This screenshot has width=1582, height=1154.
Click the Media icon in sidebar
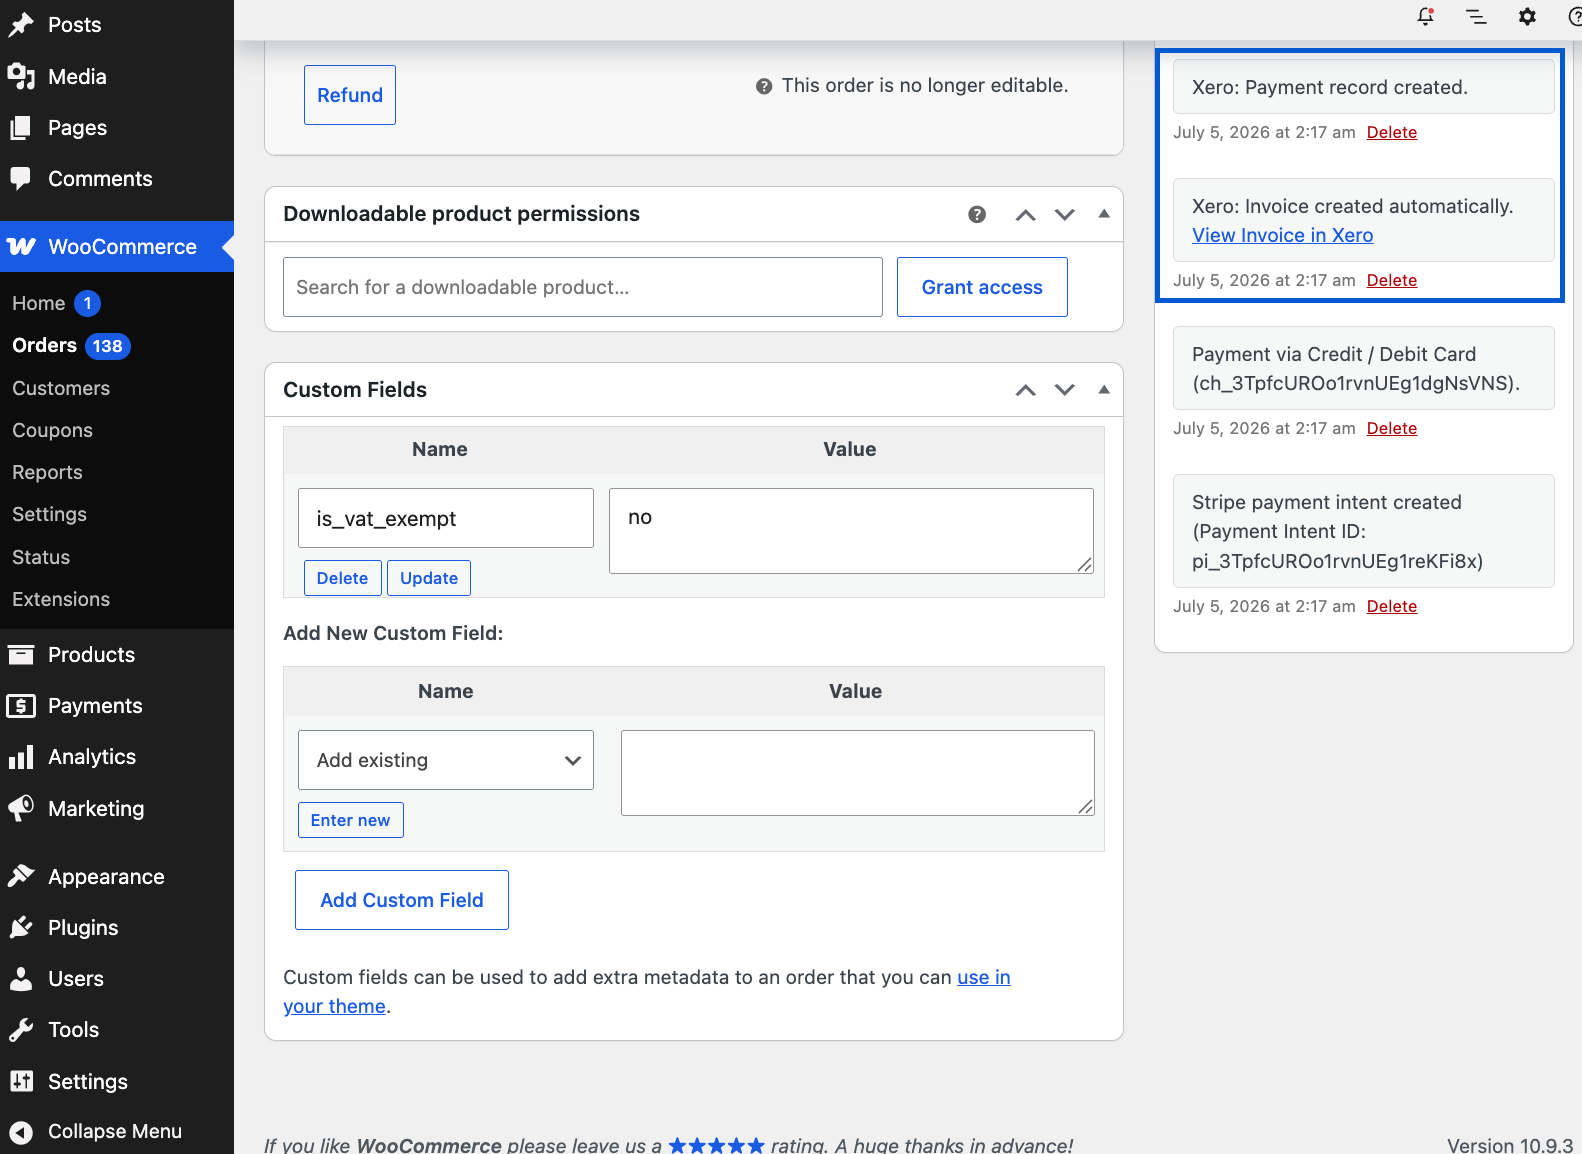coord(21,76)
